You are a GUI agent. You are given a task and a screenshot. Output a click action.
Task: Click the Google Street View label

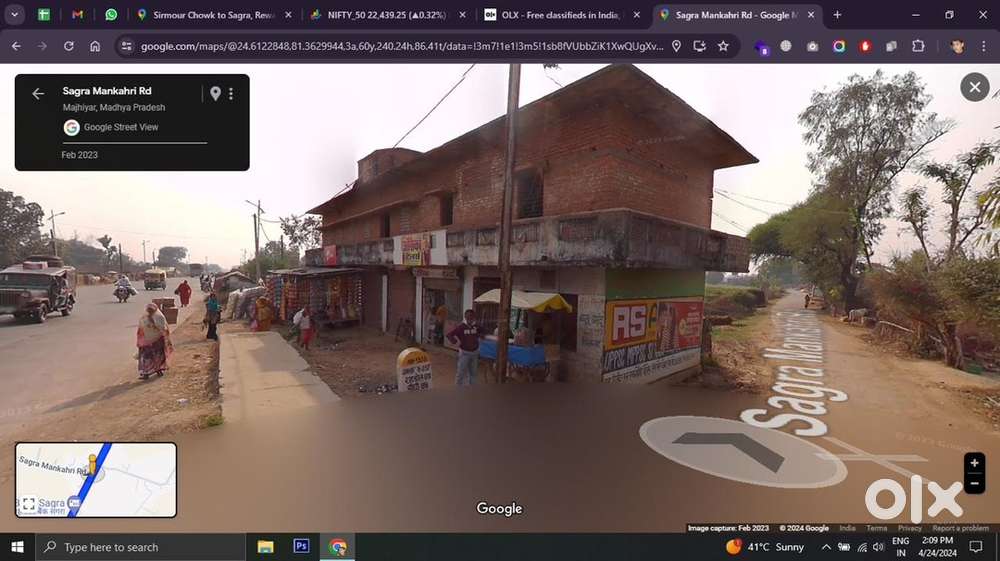click(x=120, y=127)
